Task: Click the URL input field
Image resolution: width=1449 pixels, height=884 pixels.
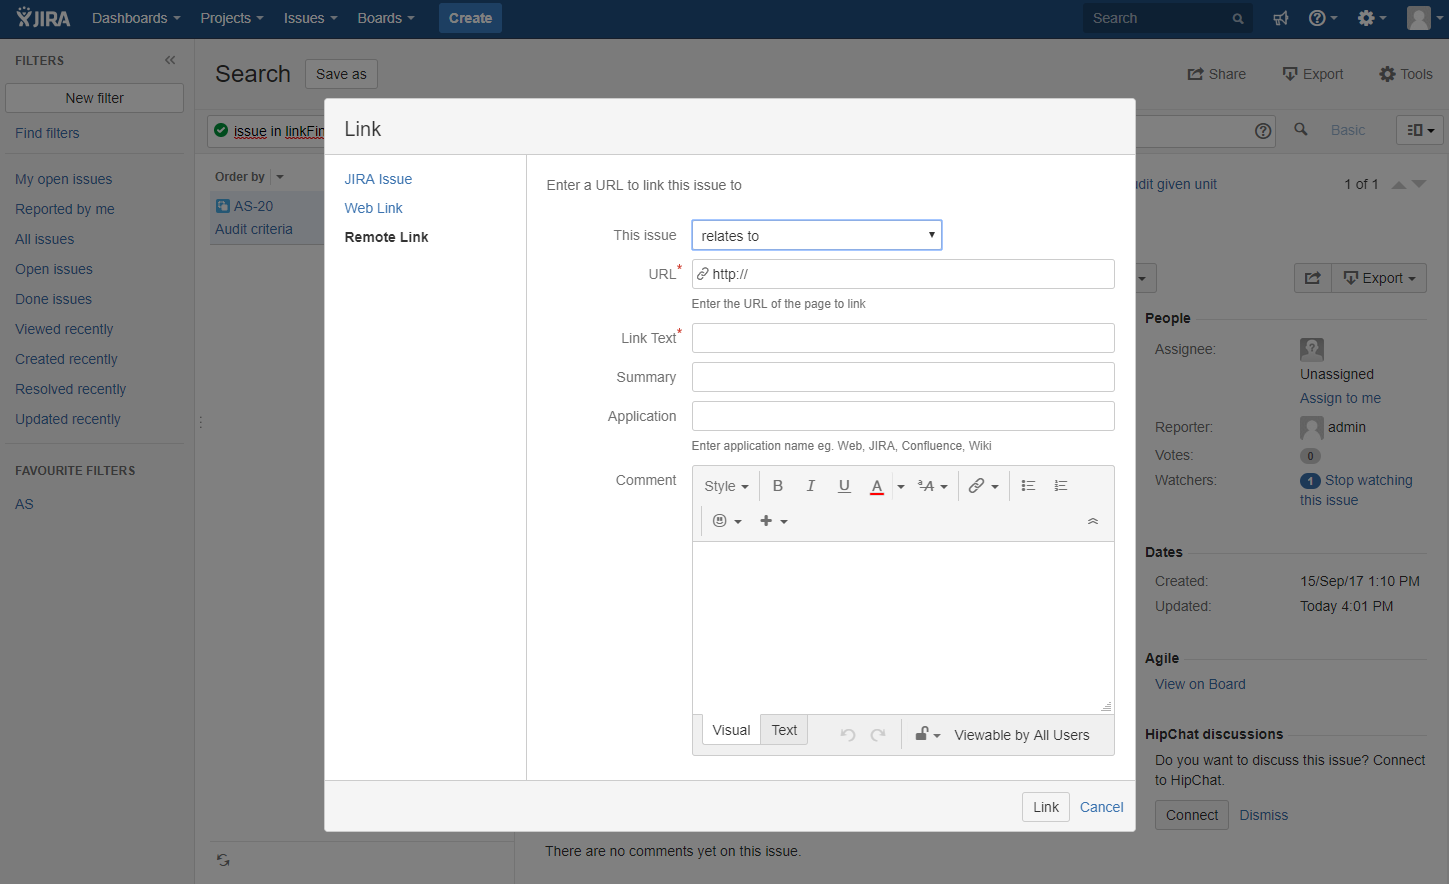Action: pyautogui.click(x=903, y=274)
